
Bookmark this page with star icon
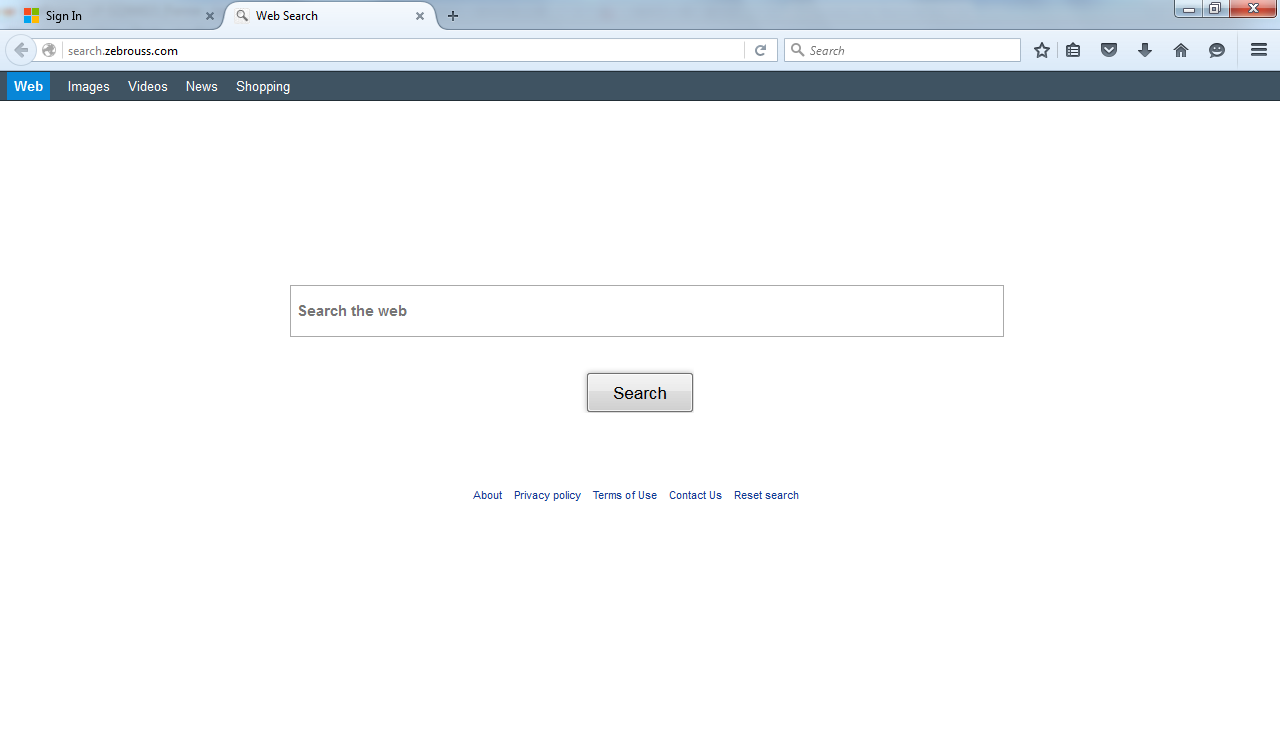coord(1042,50)
